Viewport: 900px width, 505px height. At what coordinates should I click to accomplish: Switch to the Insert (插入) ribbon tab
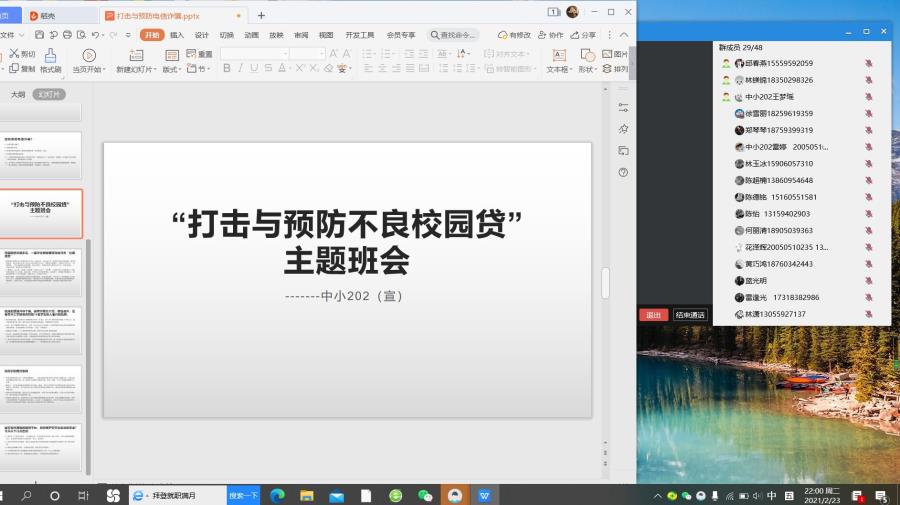pos(177,35)
